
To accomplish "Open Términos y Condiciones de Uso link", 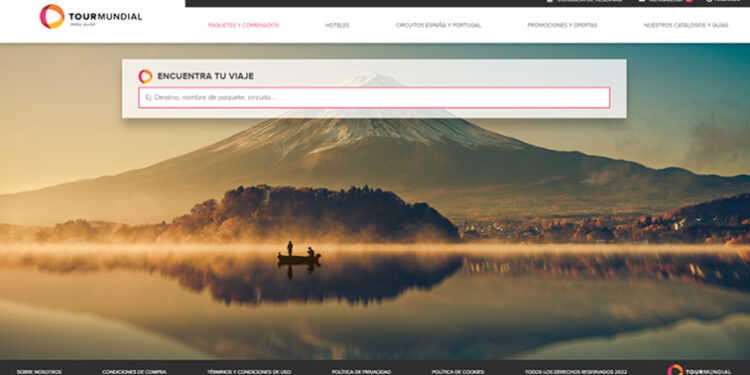I will 249,372.
